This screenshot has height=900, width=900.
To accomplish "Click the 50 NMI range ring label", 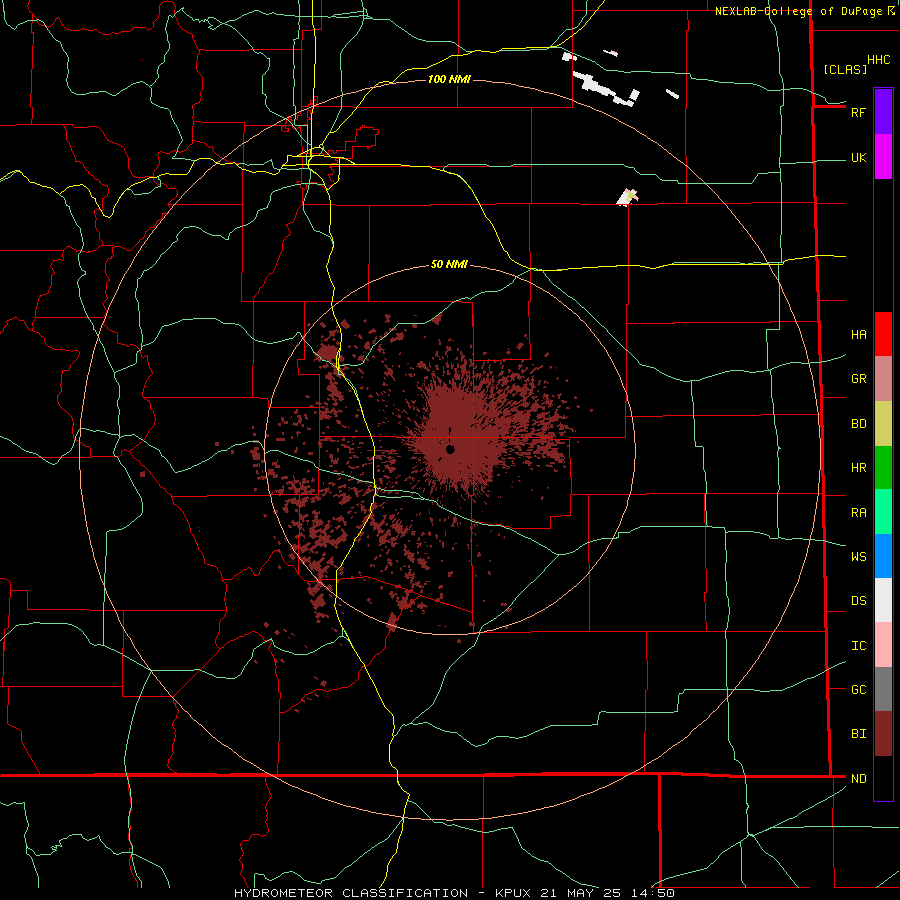I will [x=449, y=265].
